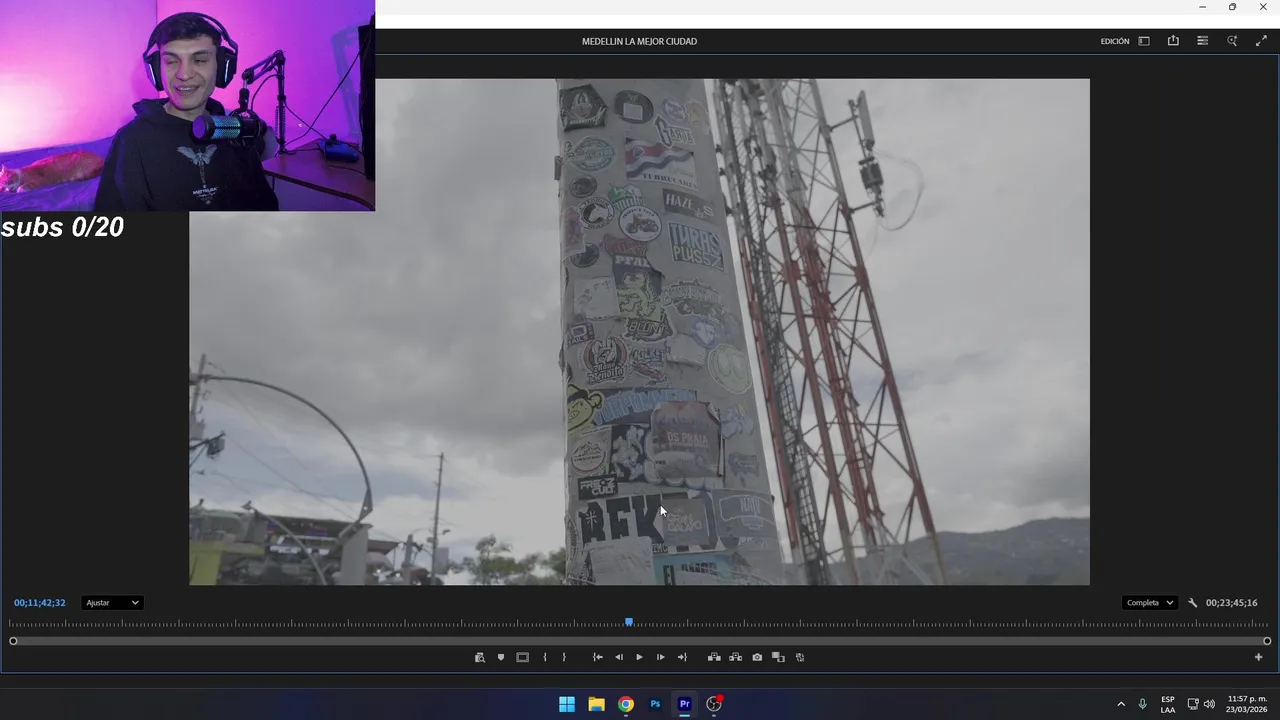Add a marker with the marker icon
Image resolution: width=1280 pixels, height=720 pixels.
(501, 657)
